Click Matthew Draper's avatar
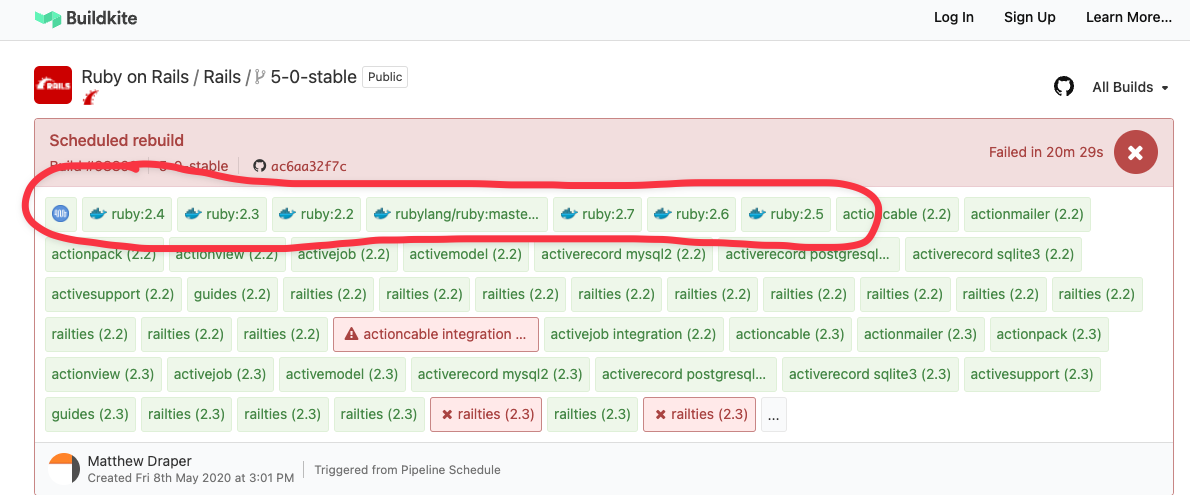1190x495 pixels. [x=64, y=468]
